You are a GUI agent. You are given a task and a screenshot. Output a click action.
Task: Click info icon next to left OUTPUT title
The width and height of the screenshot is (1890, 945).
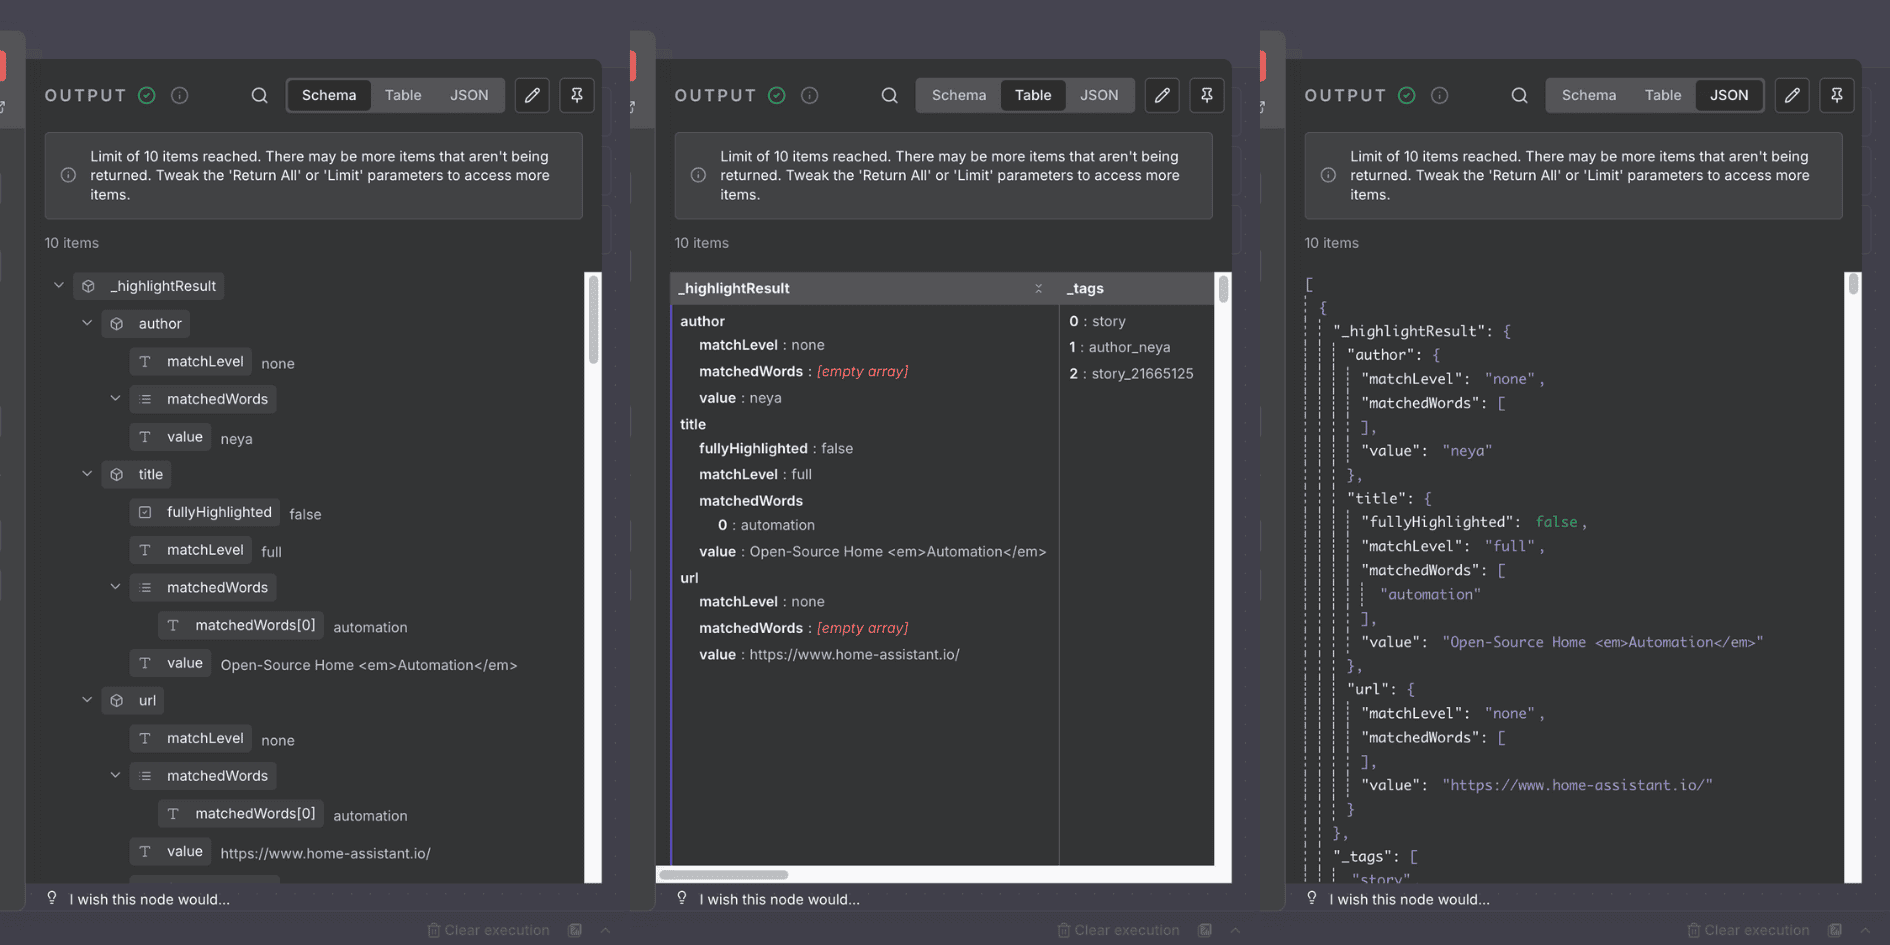pyautogui.click(x=180, y=95)
